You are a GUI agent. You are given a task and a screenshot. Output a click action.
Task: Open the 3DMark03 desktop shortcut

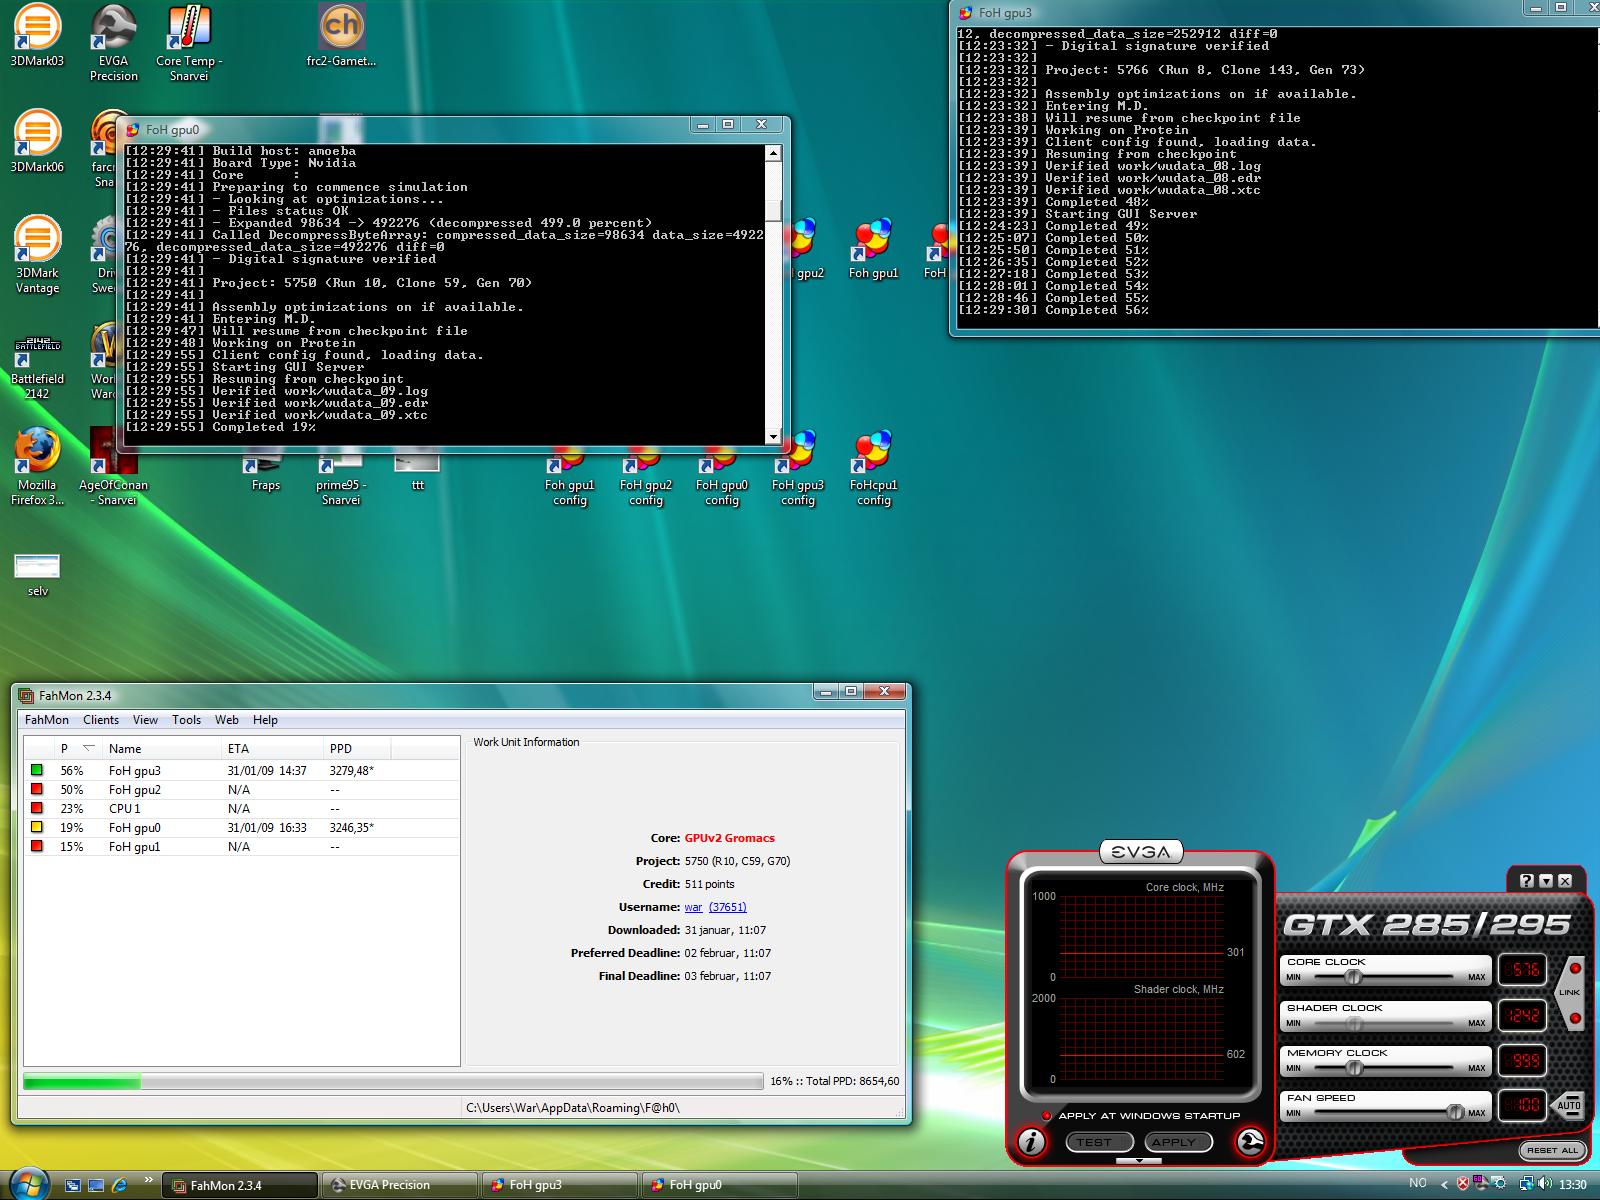[37, 36]
